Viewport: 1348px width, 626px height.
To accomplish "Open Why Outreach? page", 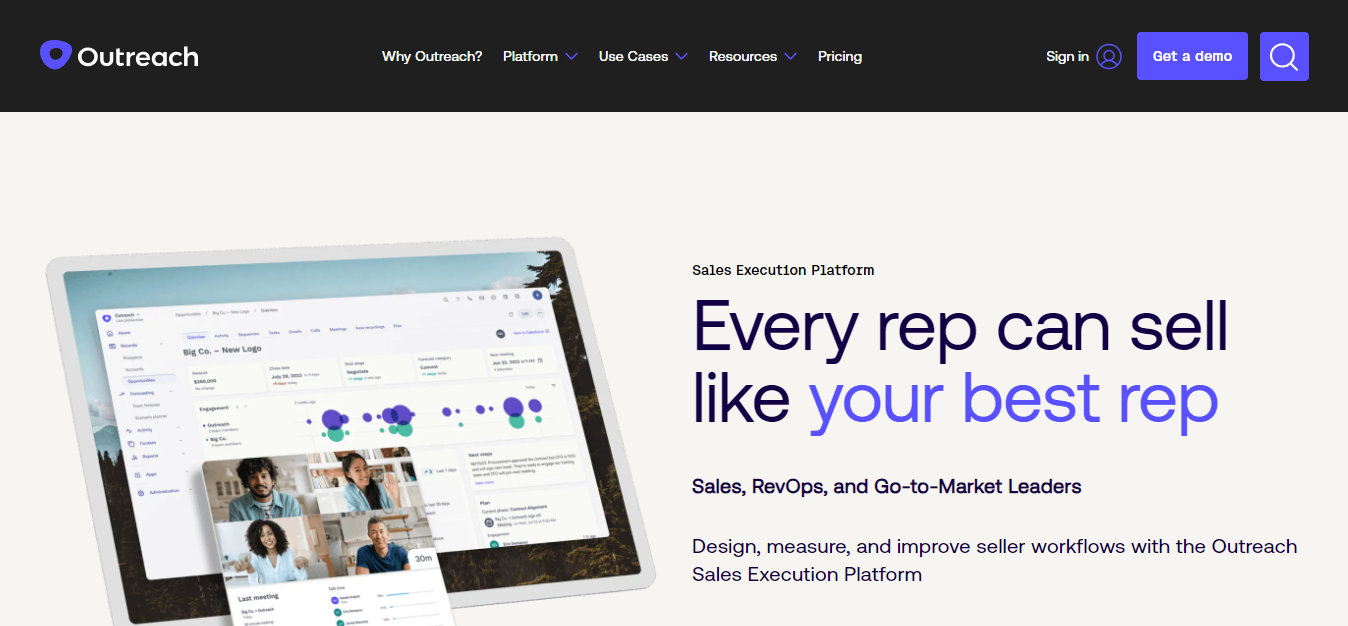I will coord(432,56).
